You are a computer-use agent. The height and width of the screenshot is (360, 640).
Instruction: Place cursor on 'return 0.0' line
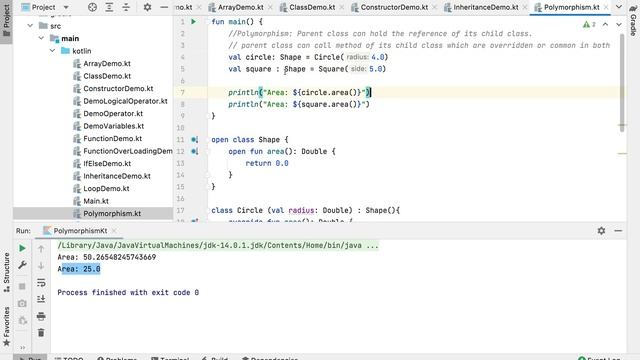[x=267, y=163]
